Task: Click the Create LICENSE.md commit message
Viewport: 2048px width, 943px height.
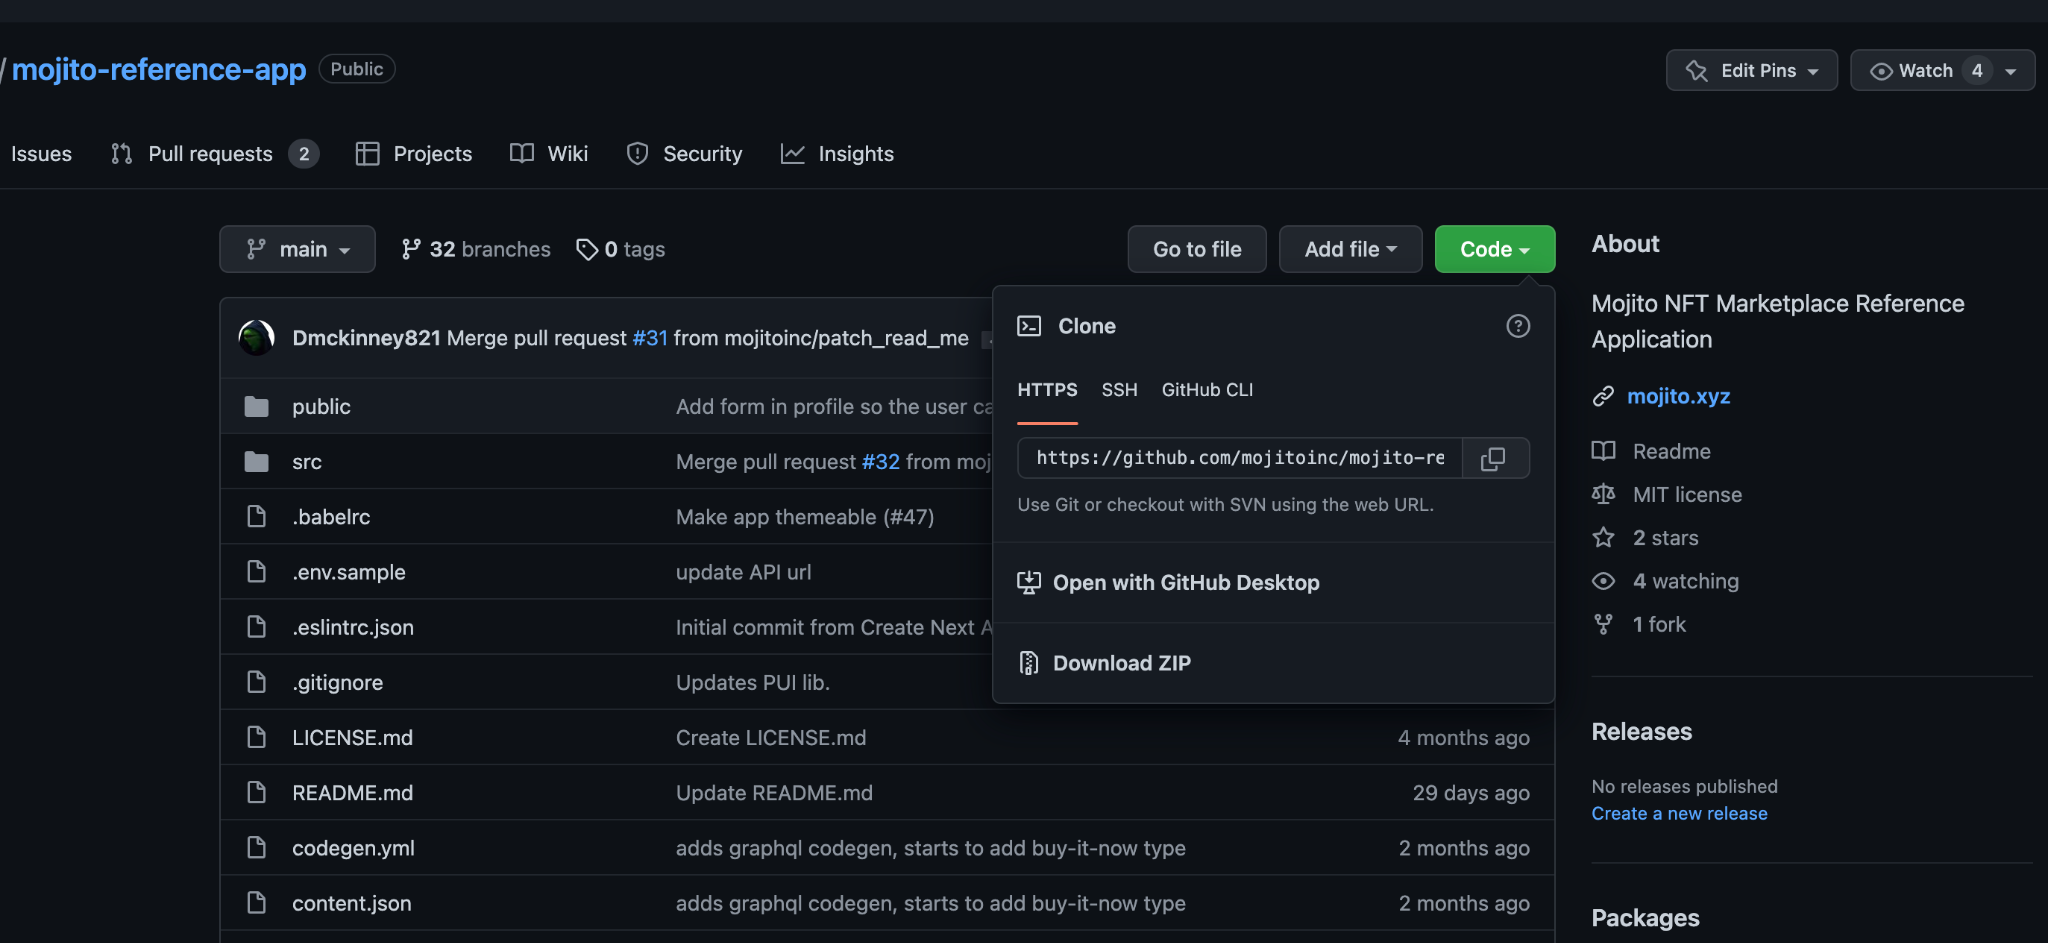Action: pos(771,737)
